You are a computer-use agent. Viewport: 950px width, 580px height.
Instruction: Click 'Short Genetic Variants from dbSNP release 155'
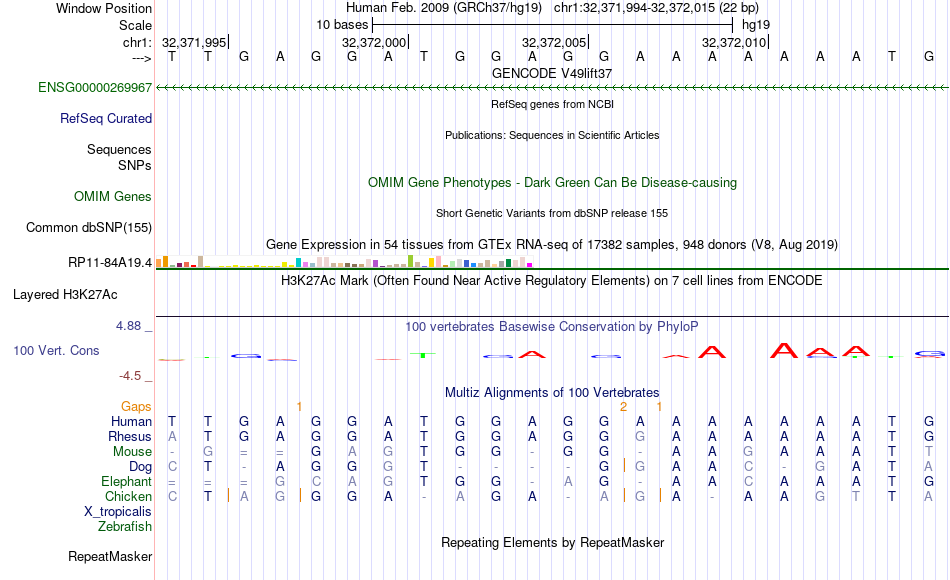click(552, 213)
